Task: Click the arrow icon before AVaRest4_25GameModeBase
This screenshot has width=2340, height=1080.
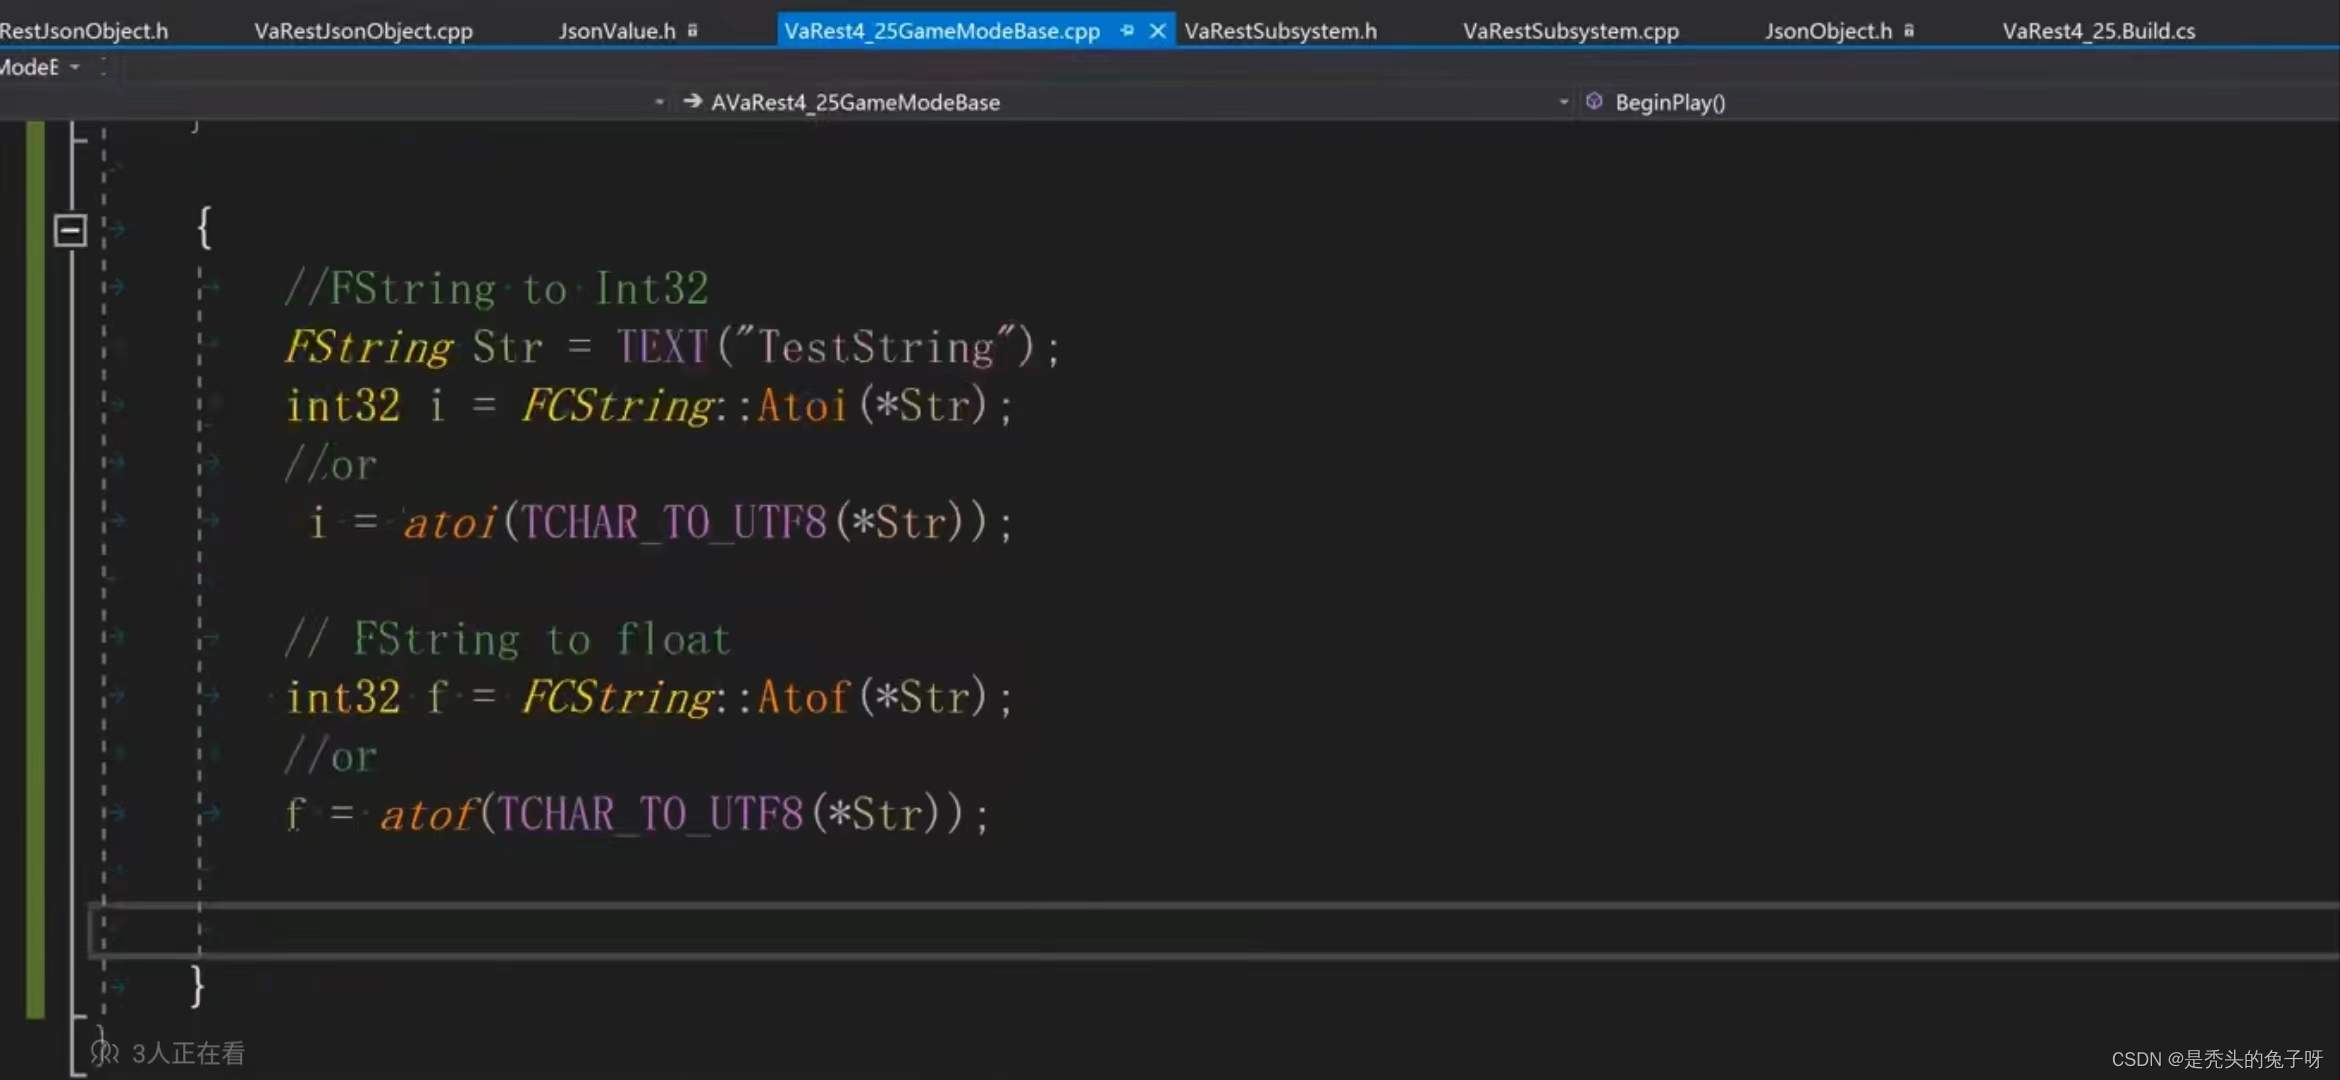Action: point(691,101)
